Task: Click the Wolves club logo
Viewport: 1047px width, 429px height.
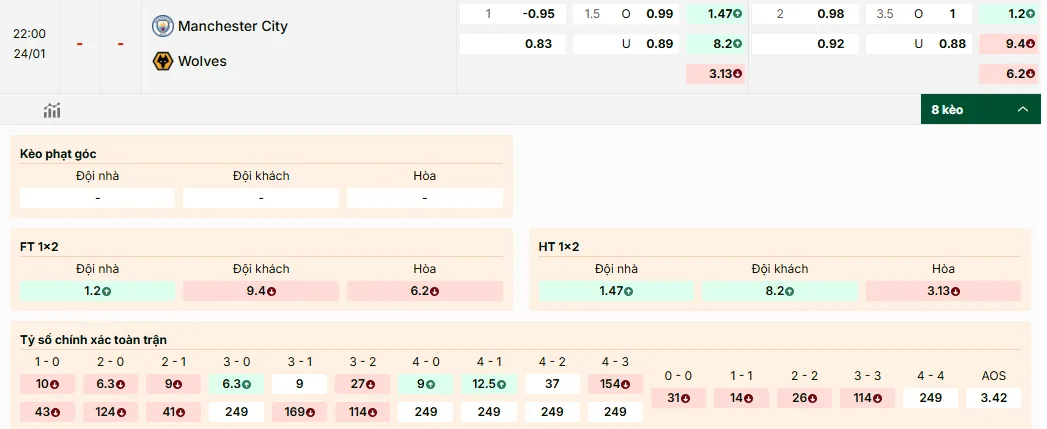Action: pos(162,61)
